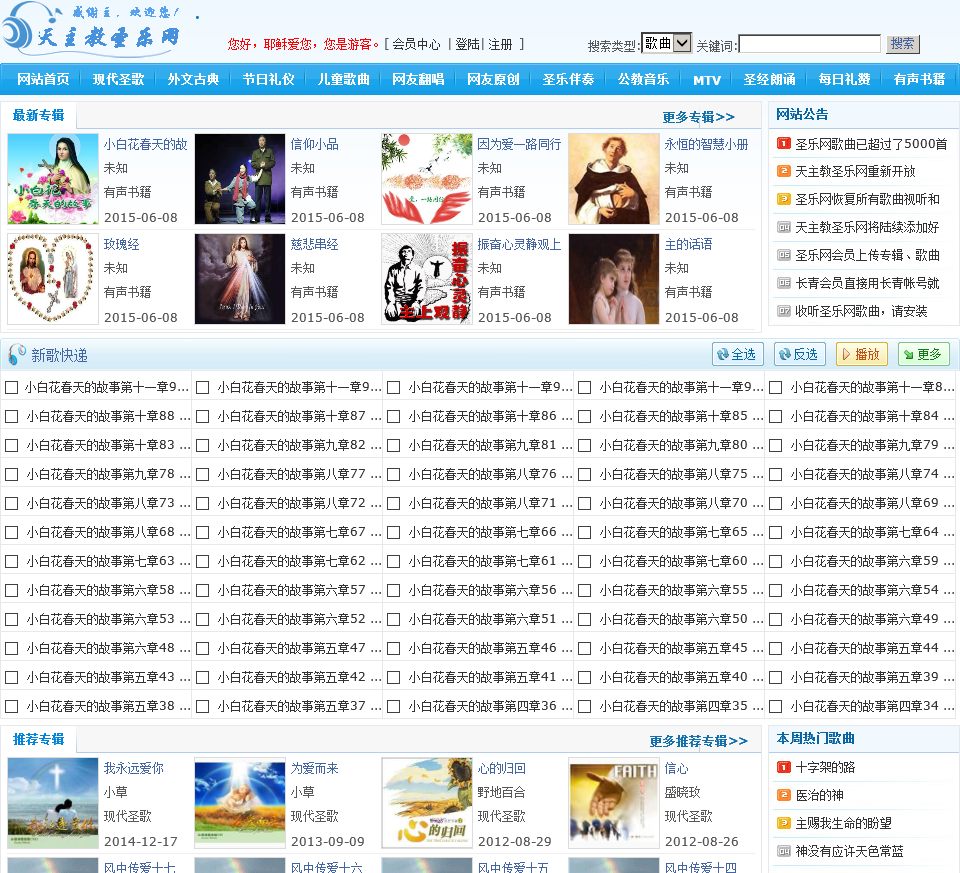Open 因为爱一路同行 album cover image

point(427,179)
